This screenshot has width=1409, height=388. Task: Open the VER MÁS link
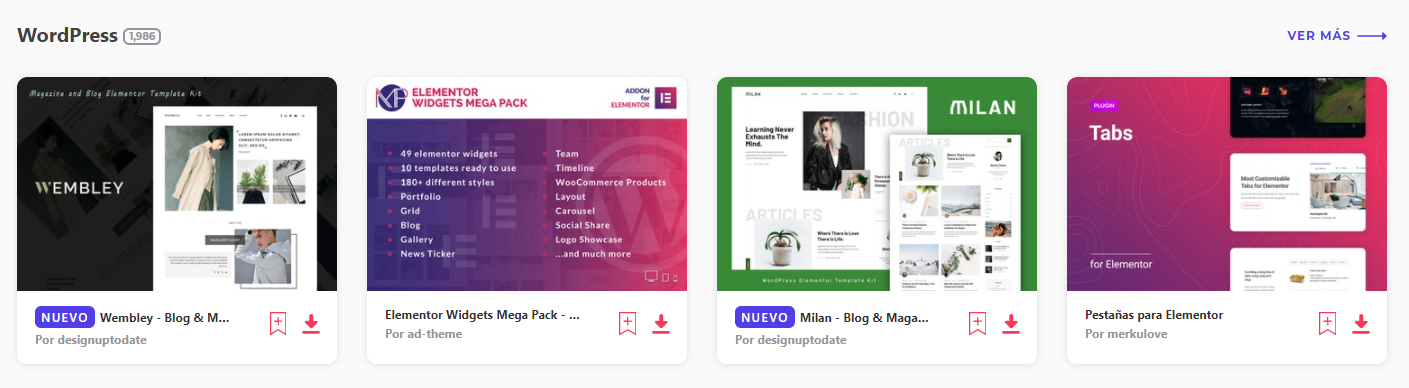(x=1337, y=36)
